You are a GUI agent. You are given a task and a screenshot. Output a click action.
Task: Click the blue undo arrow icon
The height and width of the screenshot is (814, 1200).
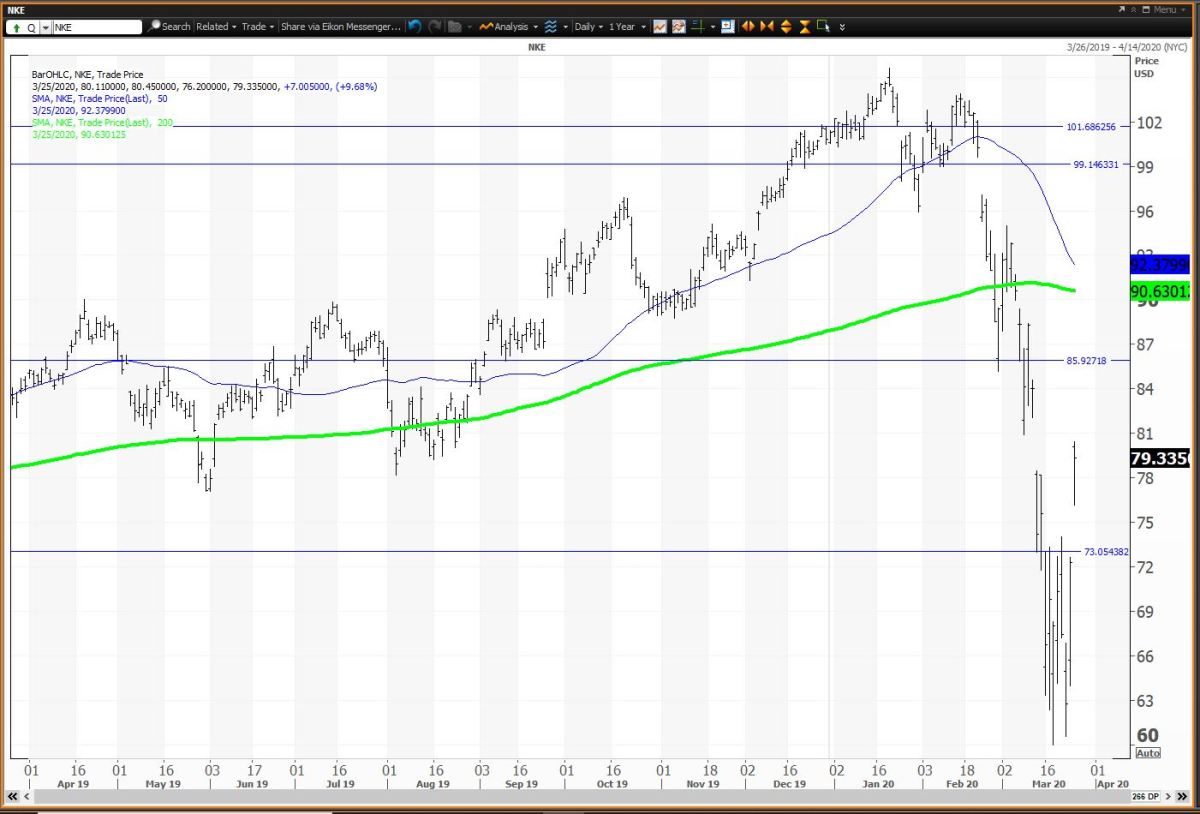pos(415,27)
